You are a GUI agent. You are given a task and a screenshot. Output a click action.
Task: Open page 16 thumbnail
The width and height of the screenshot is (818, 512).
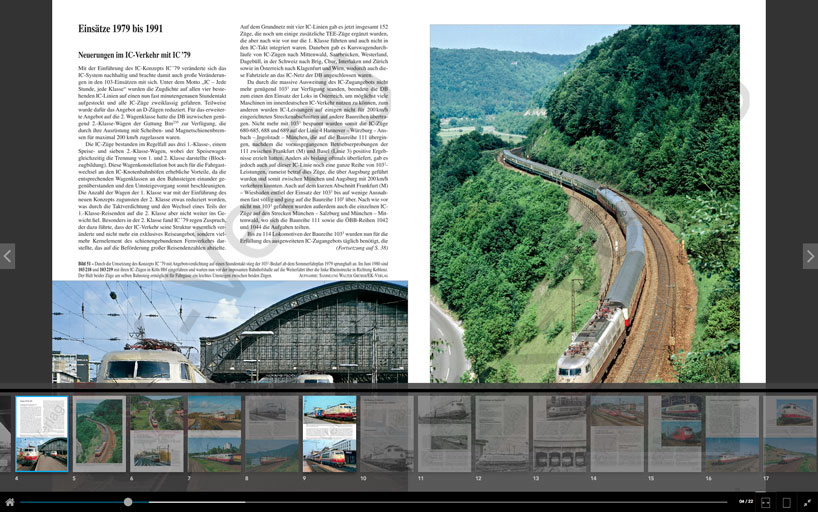click(x=733, y=433)
